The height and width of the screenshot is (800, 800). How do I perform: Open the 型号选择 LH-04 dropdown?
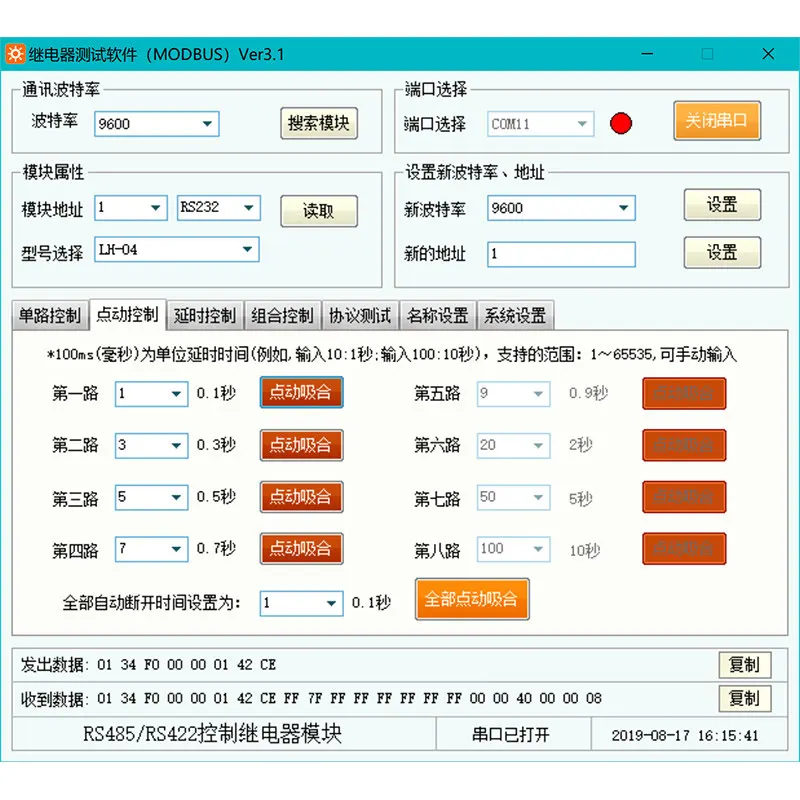(177, 249)
